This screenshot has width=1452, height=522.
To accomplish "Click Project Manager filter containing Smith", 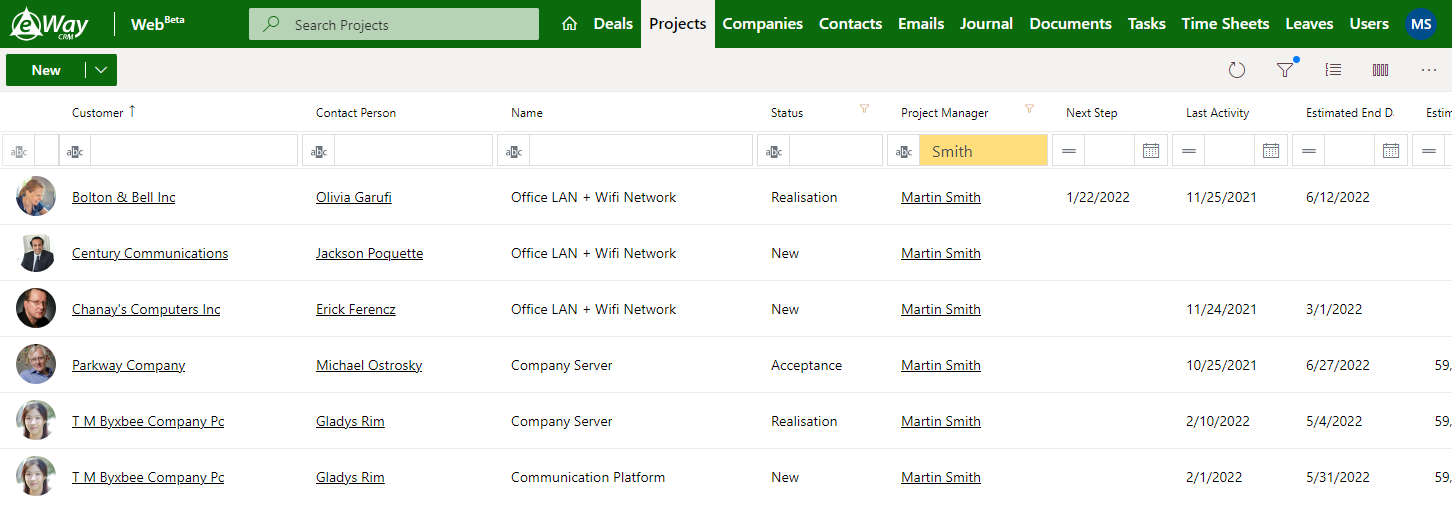I will tap(983, 151).
